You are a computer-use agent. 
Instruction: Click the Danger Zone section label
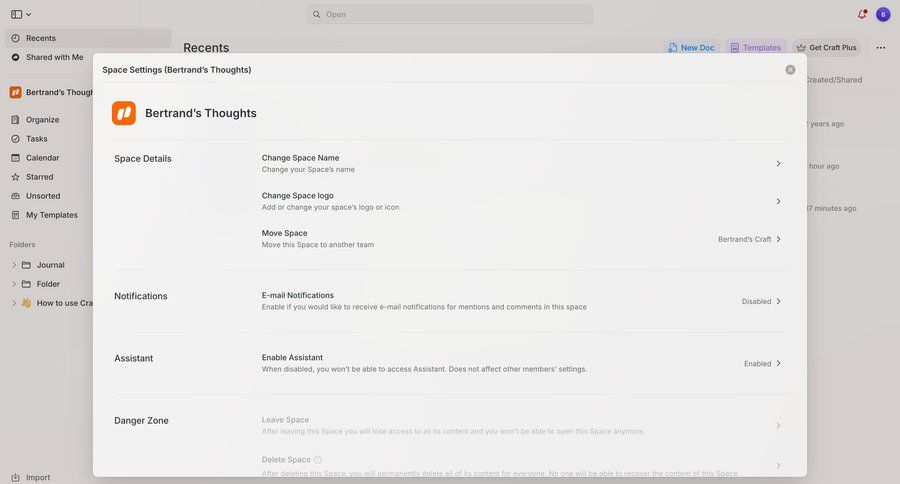(x=141, y=420)
